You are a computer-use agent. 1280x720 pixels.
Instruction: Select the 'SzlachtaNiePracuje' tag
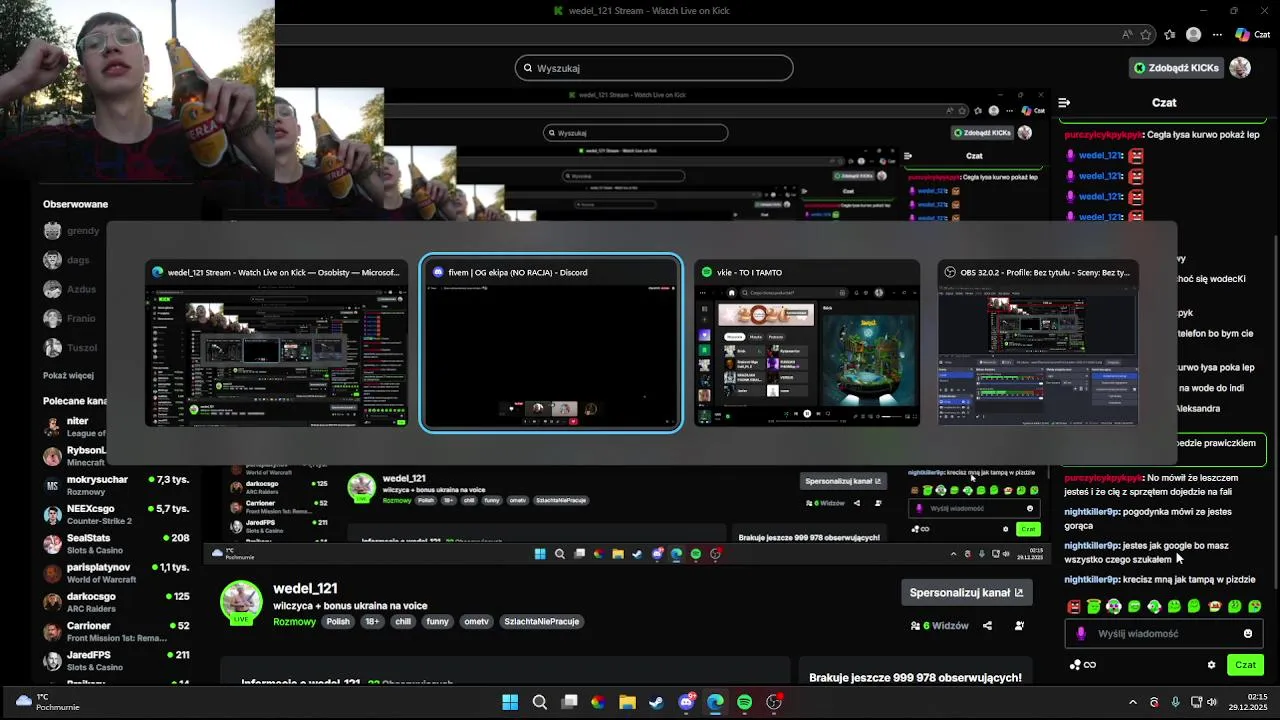(541, 621)
